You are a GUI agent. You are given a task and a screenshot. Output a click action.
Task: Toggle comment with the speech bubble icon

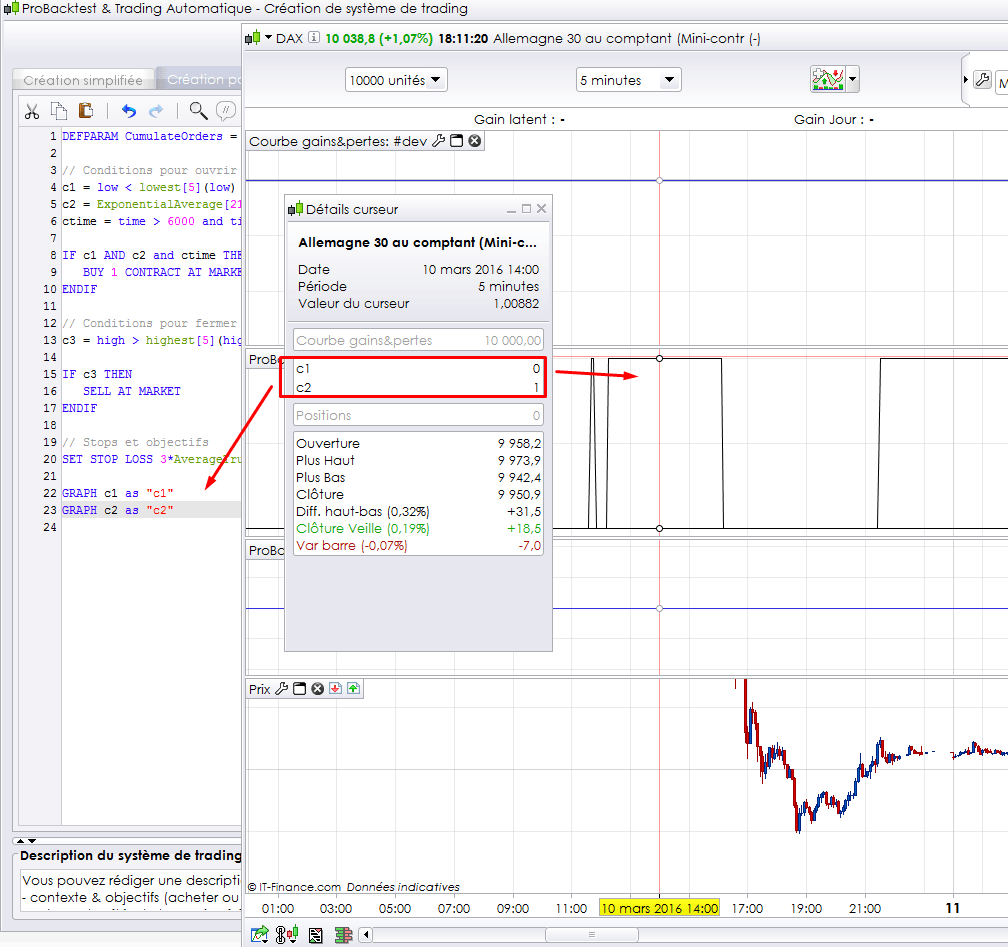click(226, 111)
